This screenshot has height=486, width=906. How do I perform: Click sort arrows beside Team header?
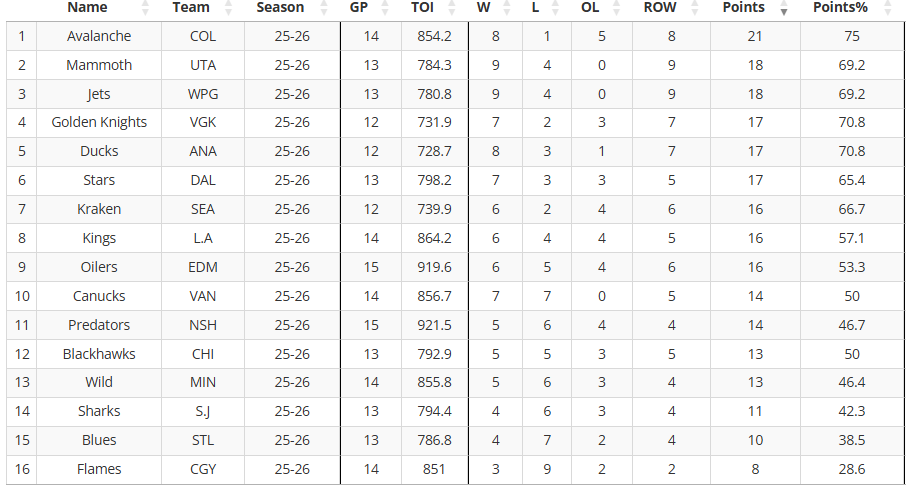(x=228, y=8)
